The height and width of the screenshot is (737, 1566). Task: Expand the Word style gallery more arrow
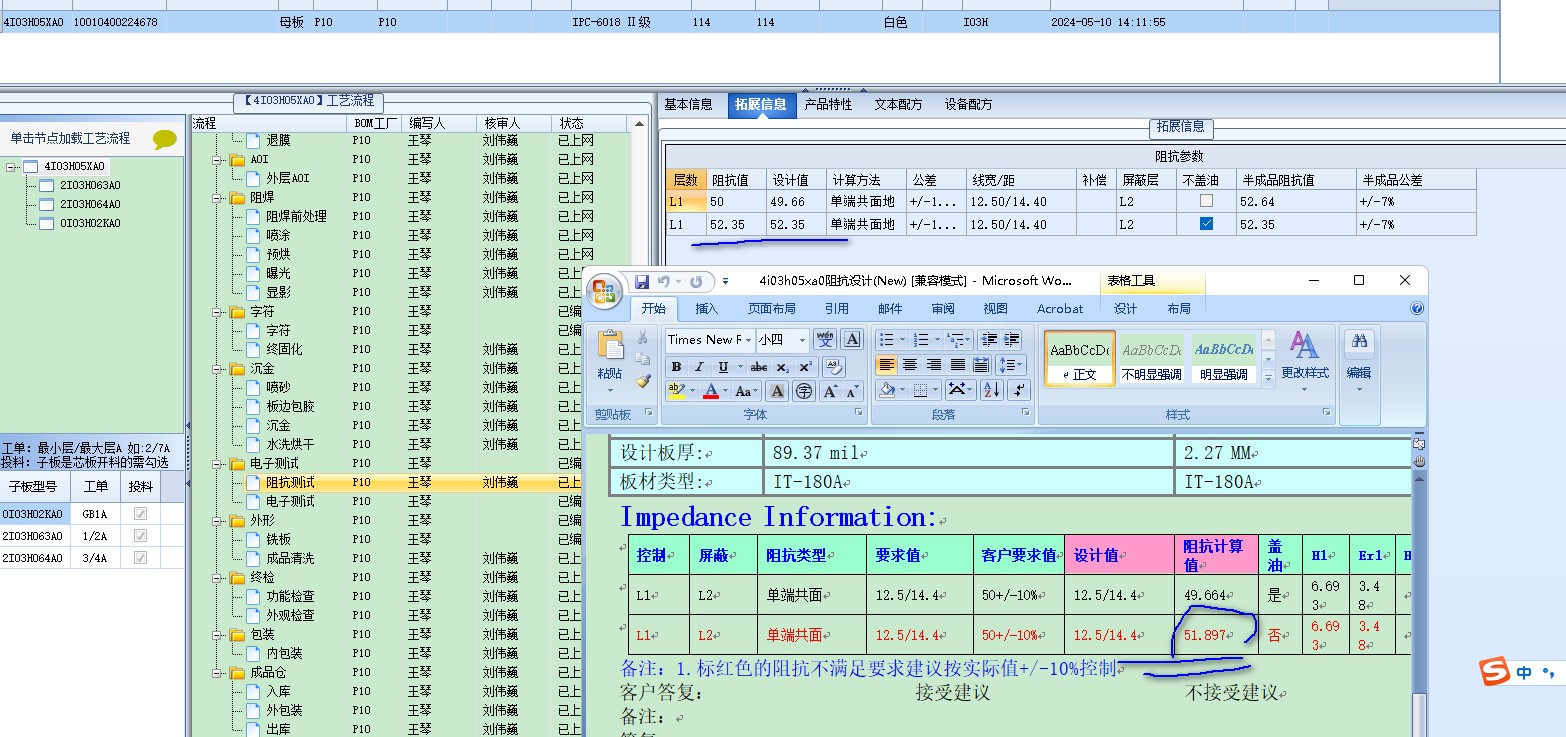pyautogui.click(x=1268, y=377)
